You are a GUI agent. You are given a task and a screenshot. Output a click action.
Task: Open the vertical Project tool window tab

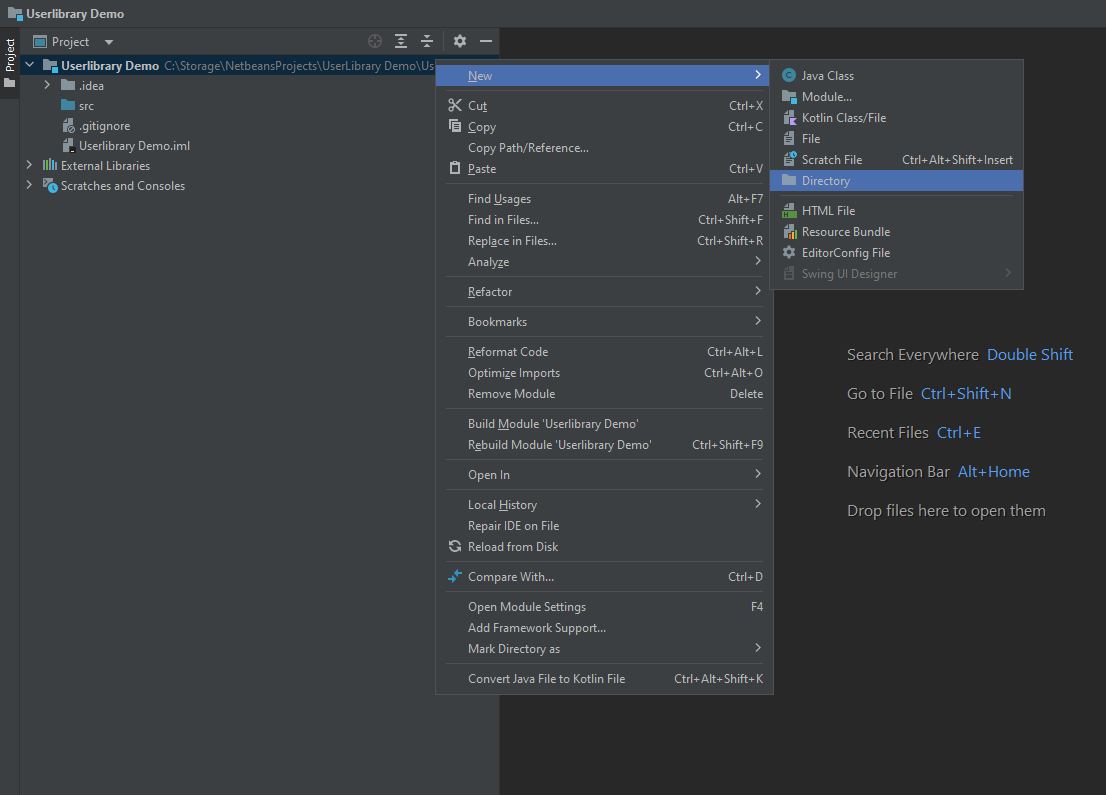10,64
